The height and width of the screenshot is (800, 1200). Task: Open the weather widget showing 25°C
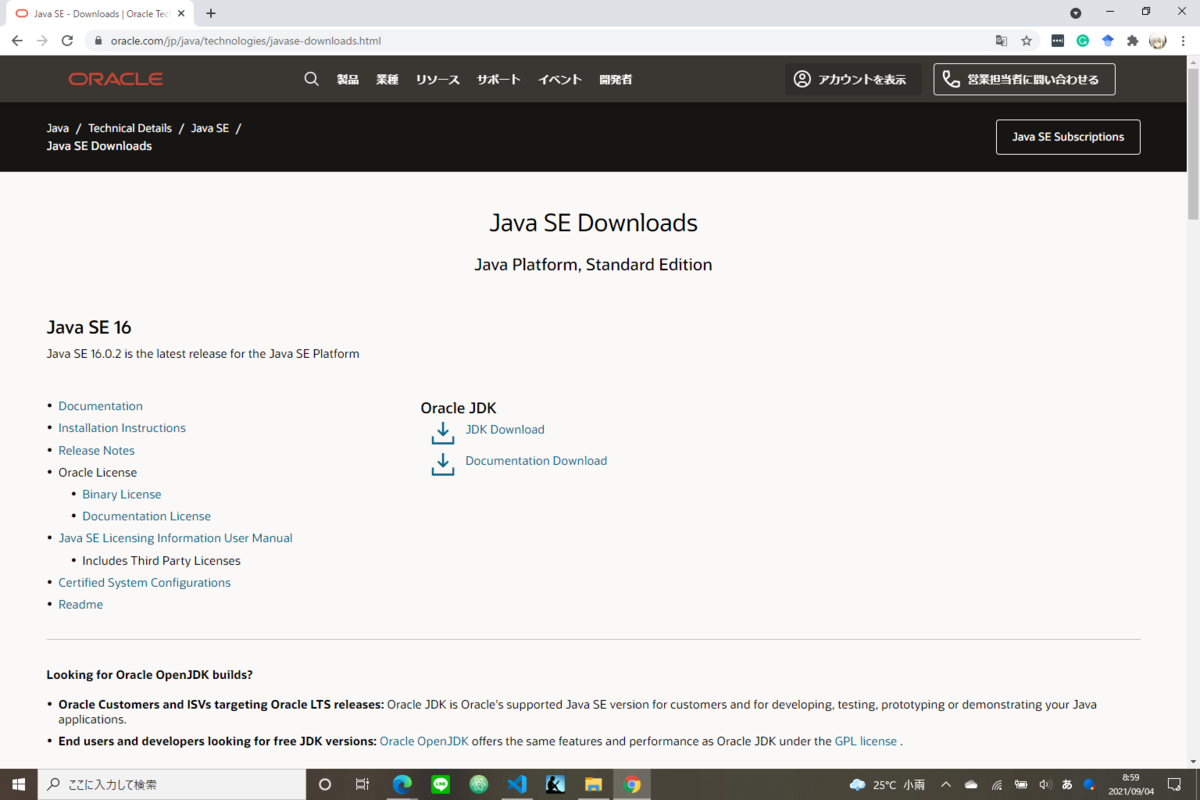(887, 785)
